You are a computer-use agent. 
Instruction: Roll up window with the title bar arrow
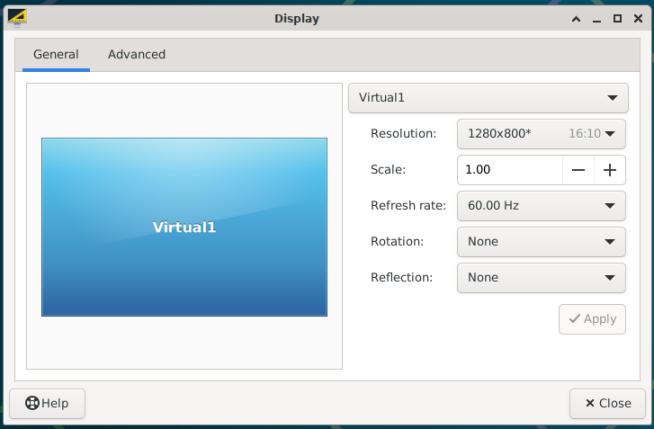pos(576,19)
